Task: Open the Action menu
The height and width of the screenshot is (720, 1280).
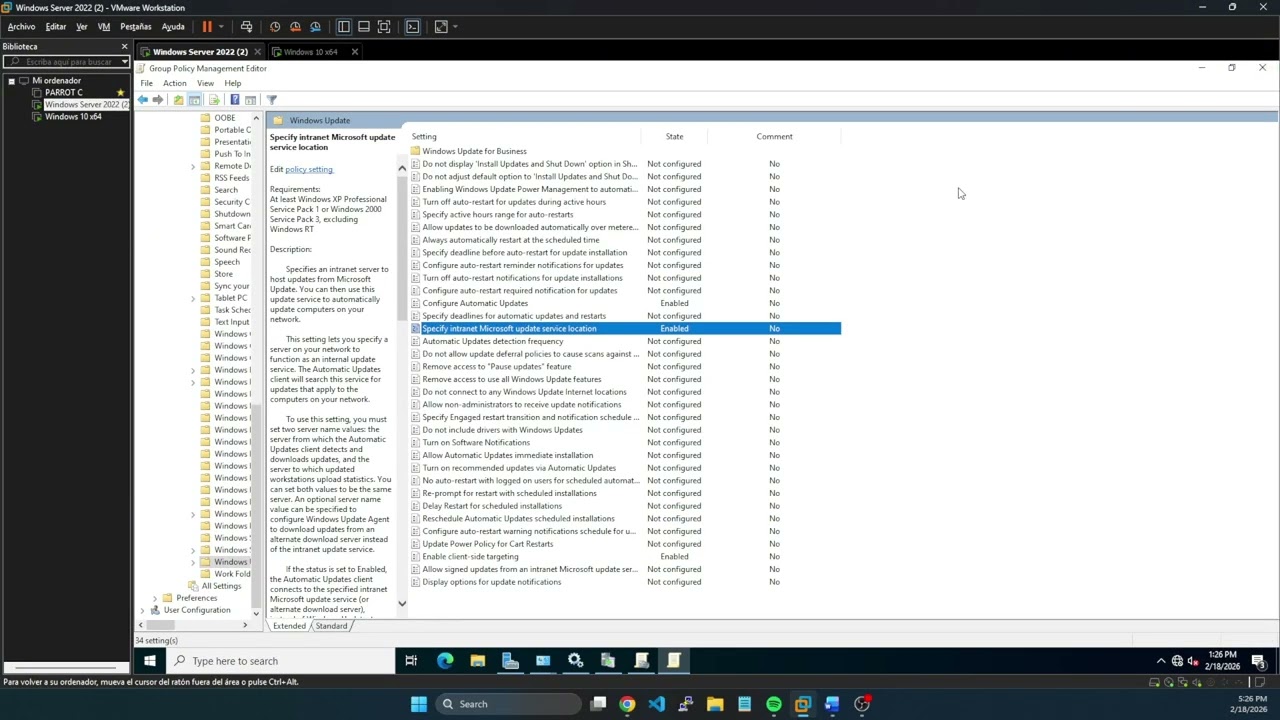Action: pyautogui.click(x=174, y=83)
